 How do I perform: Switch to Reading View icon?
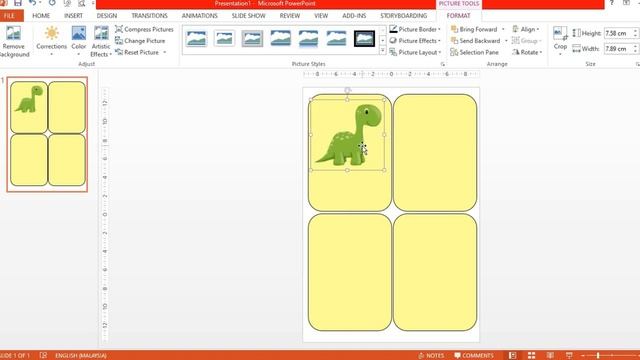[x=550, y=356]
